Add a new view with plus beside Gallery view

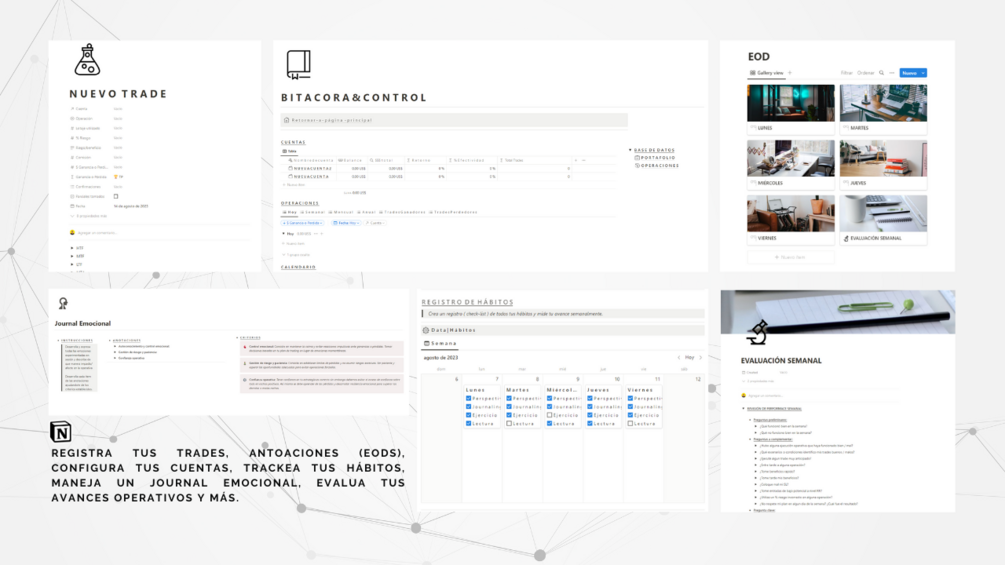[x=790, y=73]
